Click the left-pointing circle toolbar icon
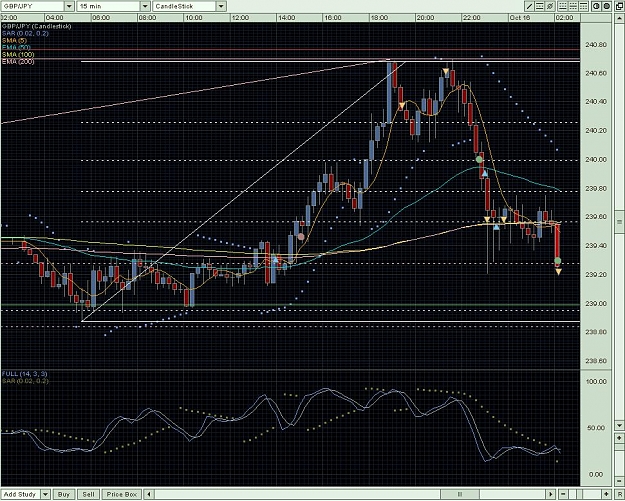This screenshot has width=625, height=501. pyautogui.click(x=596, y=6)
